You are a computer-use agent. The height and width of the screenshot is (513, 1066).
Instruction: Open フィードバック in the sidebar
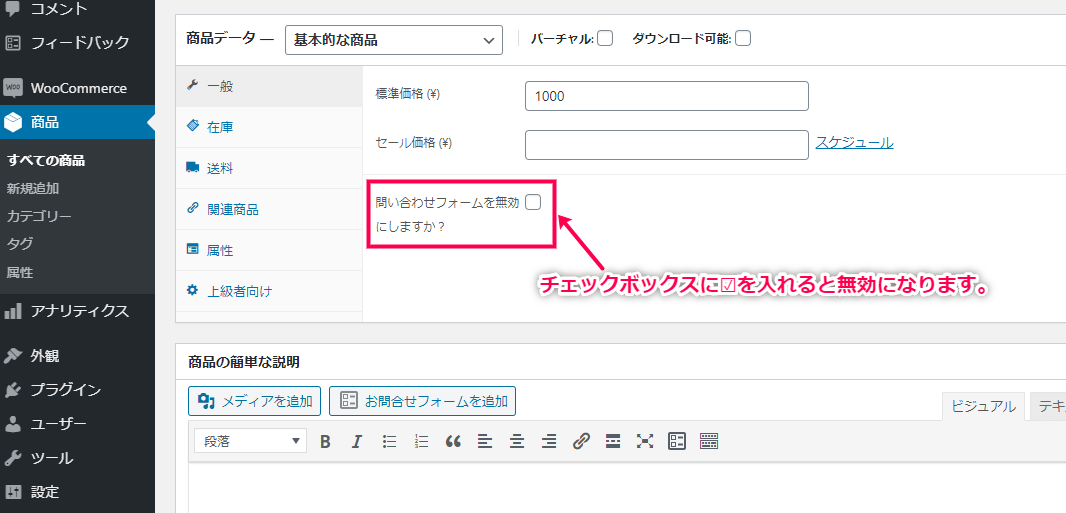78,43
